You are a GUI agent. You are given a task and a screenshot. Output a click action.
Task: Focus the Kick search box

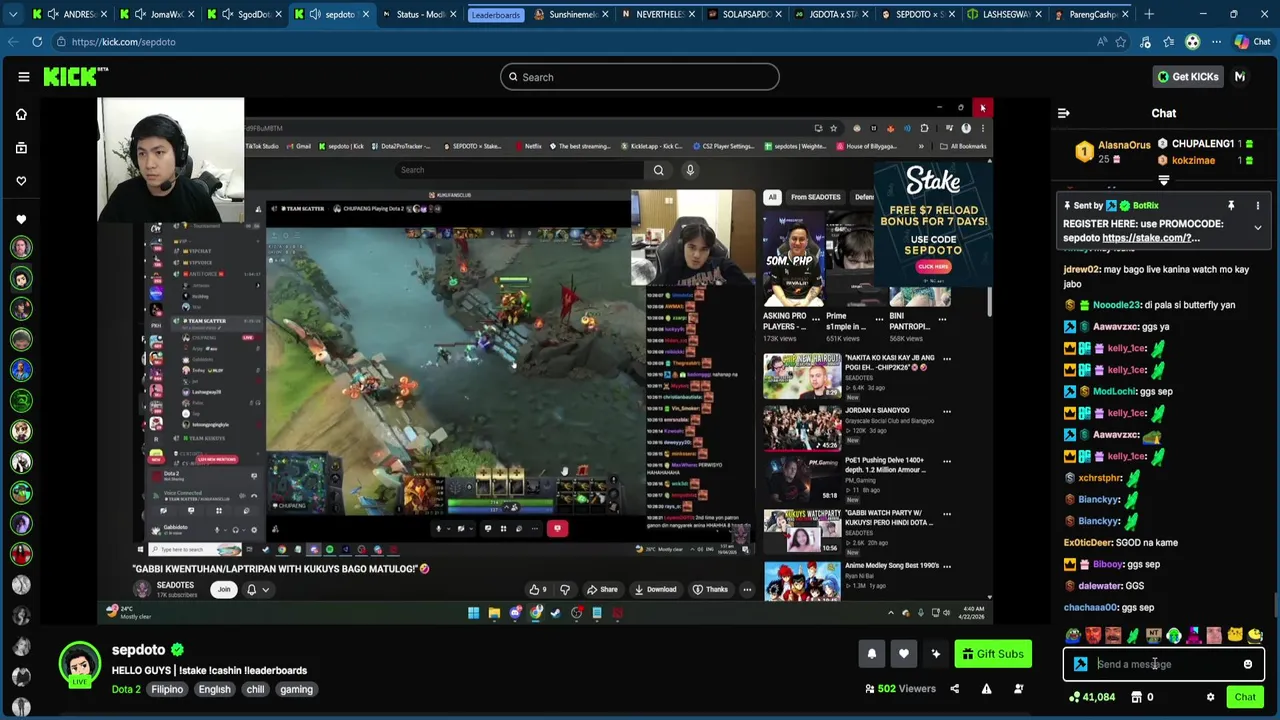click(640, 77)
